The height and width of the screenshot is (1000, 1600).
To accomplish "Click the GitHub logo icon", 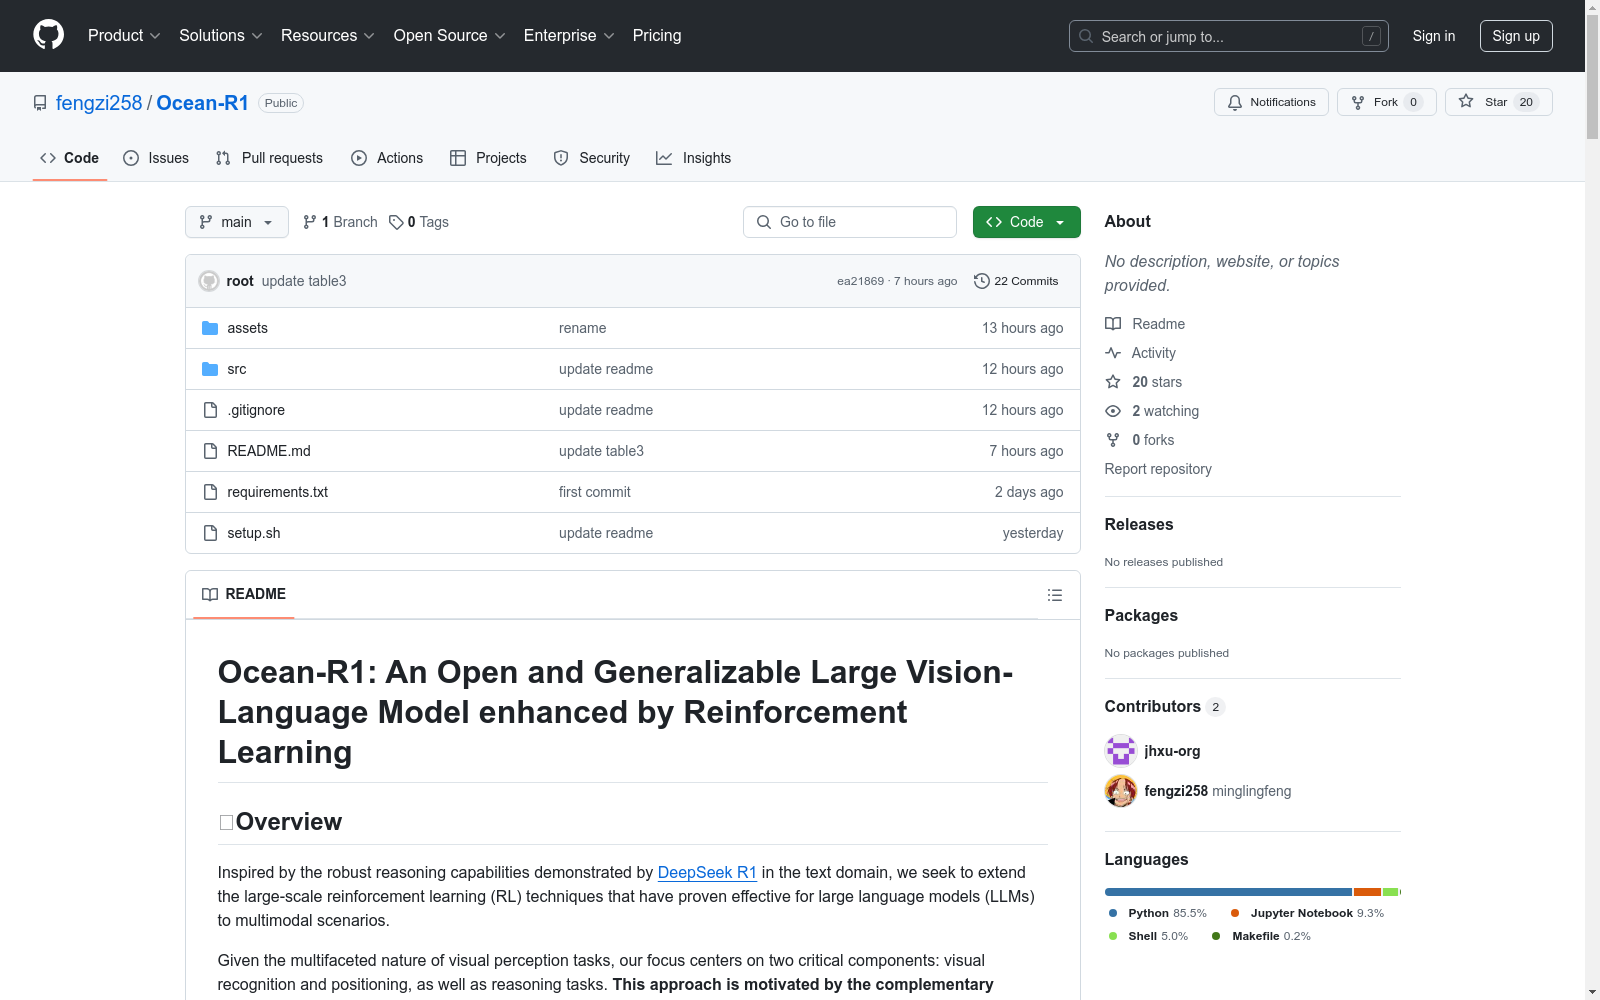I will (x=48, y=35).
